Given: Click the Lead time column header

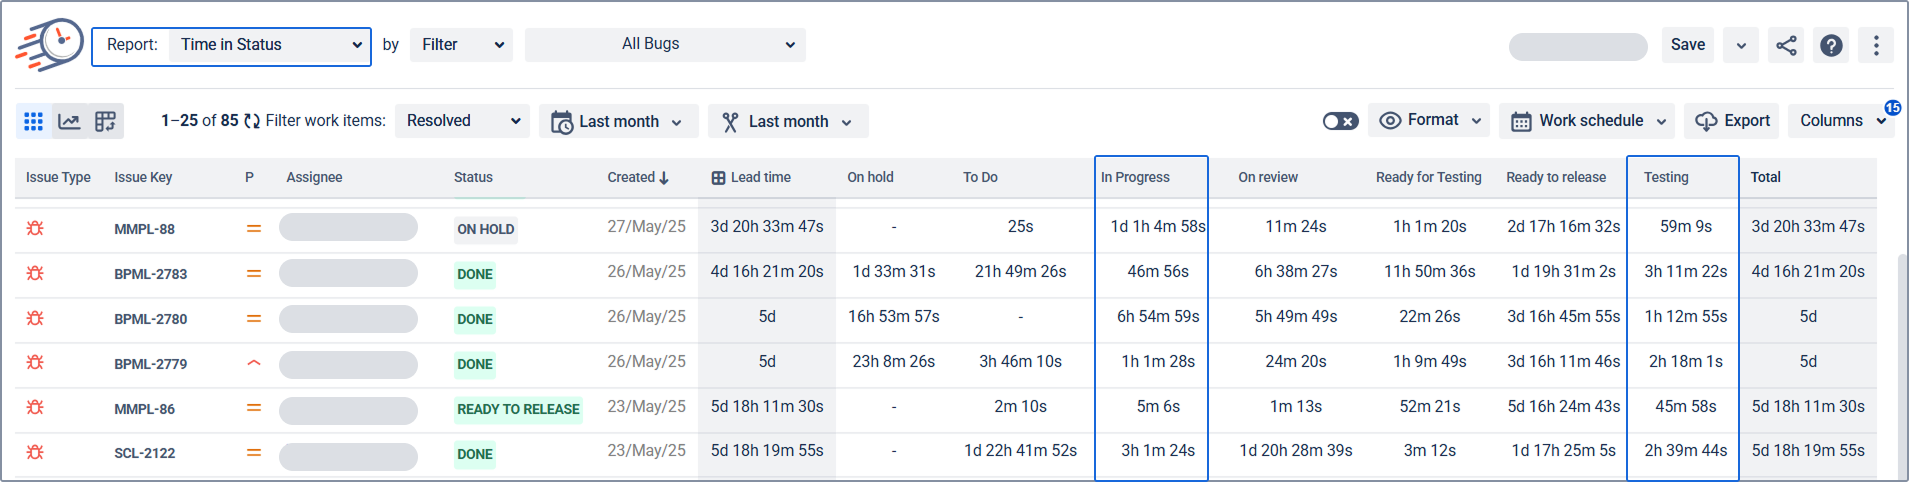Looking at the screenshot, I should pyautogui.click(x=751, y=177).
